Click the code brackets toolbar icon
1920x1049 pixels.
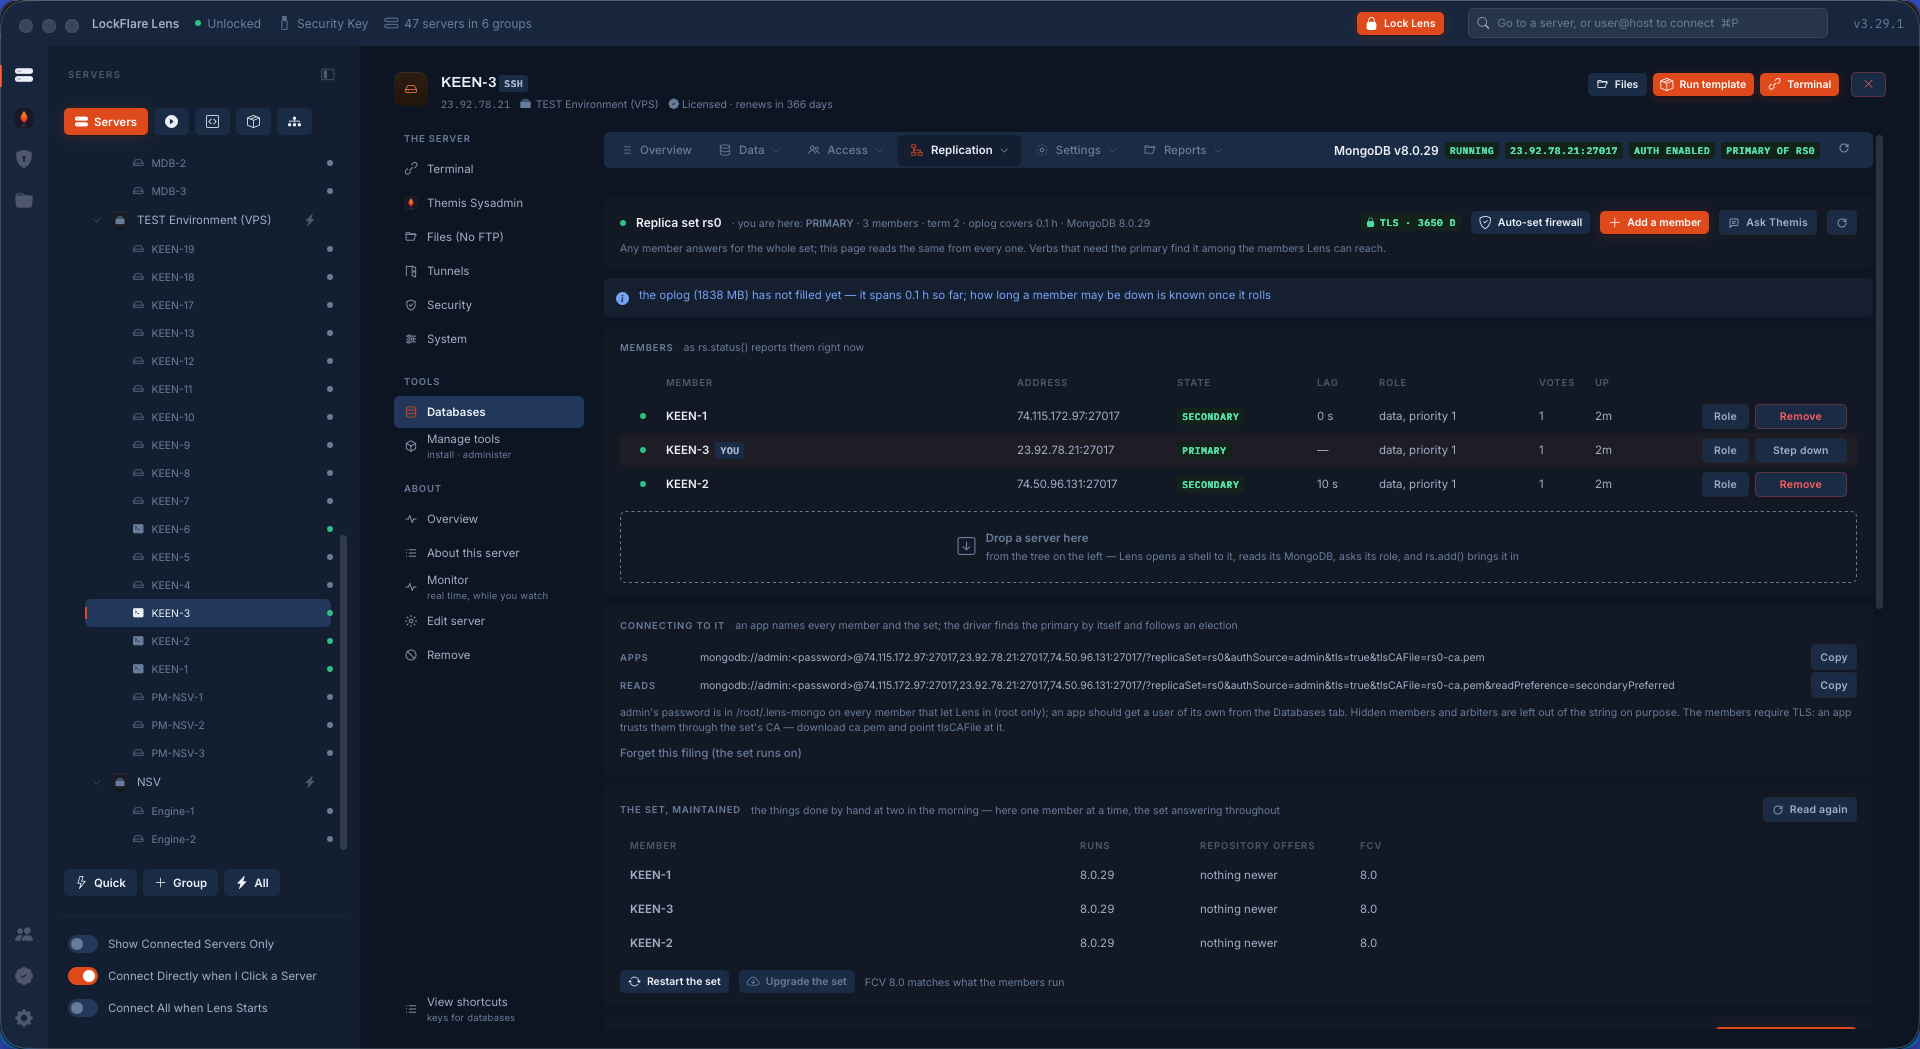(x=212, y=122)
